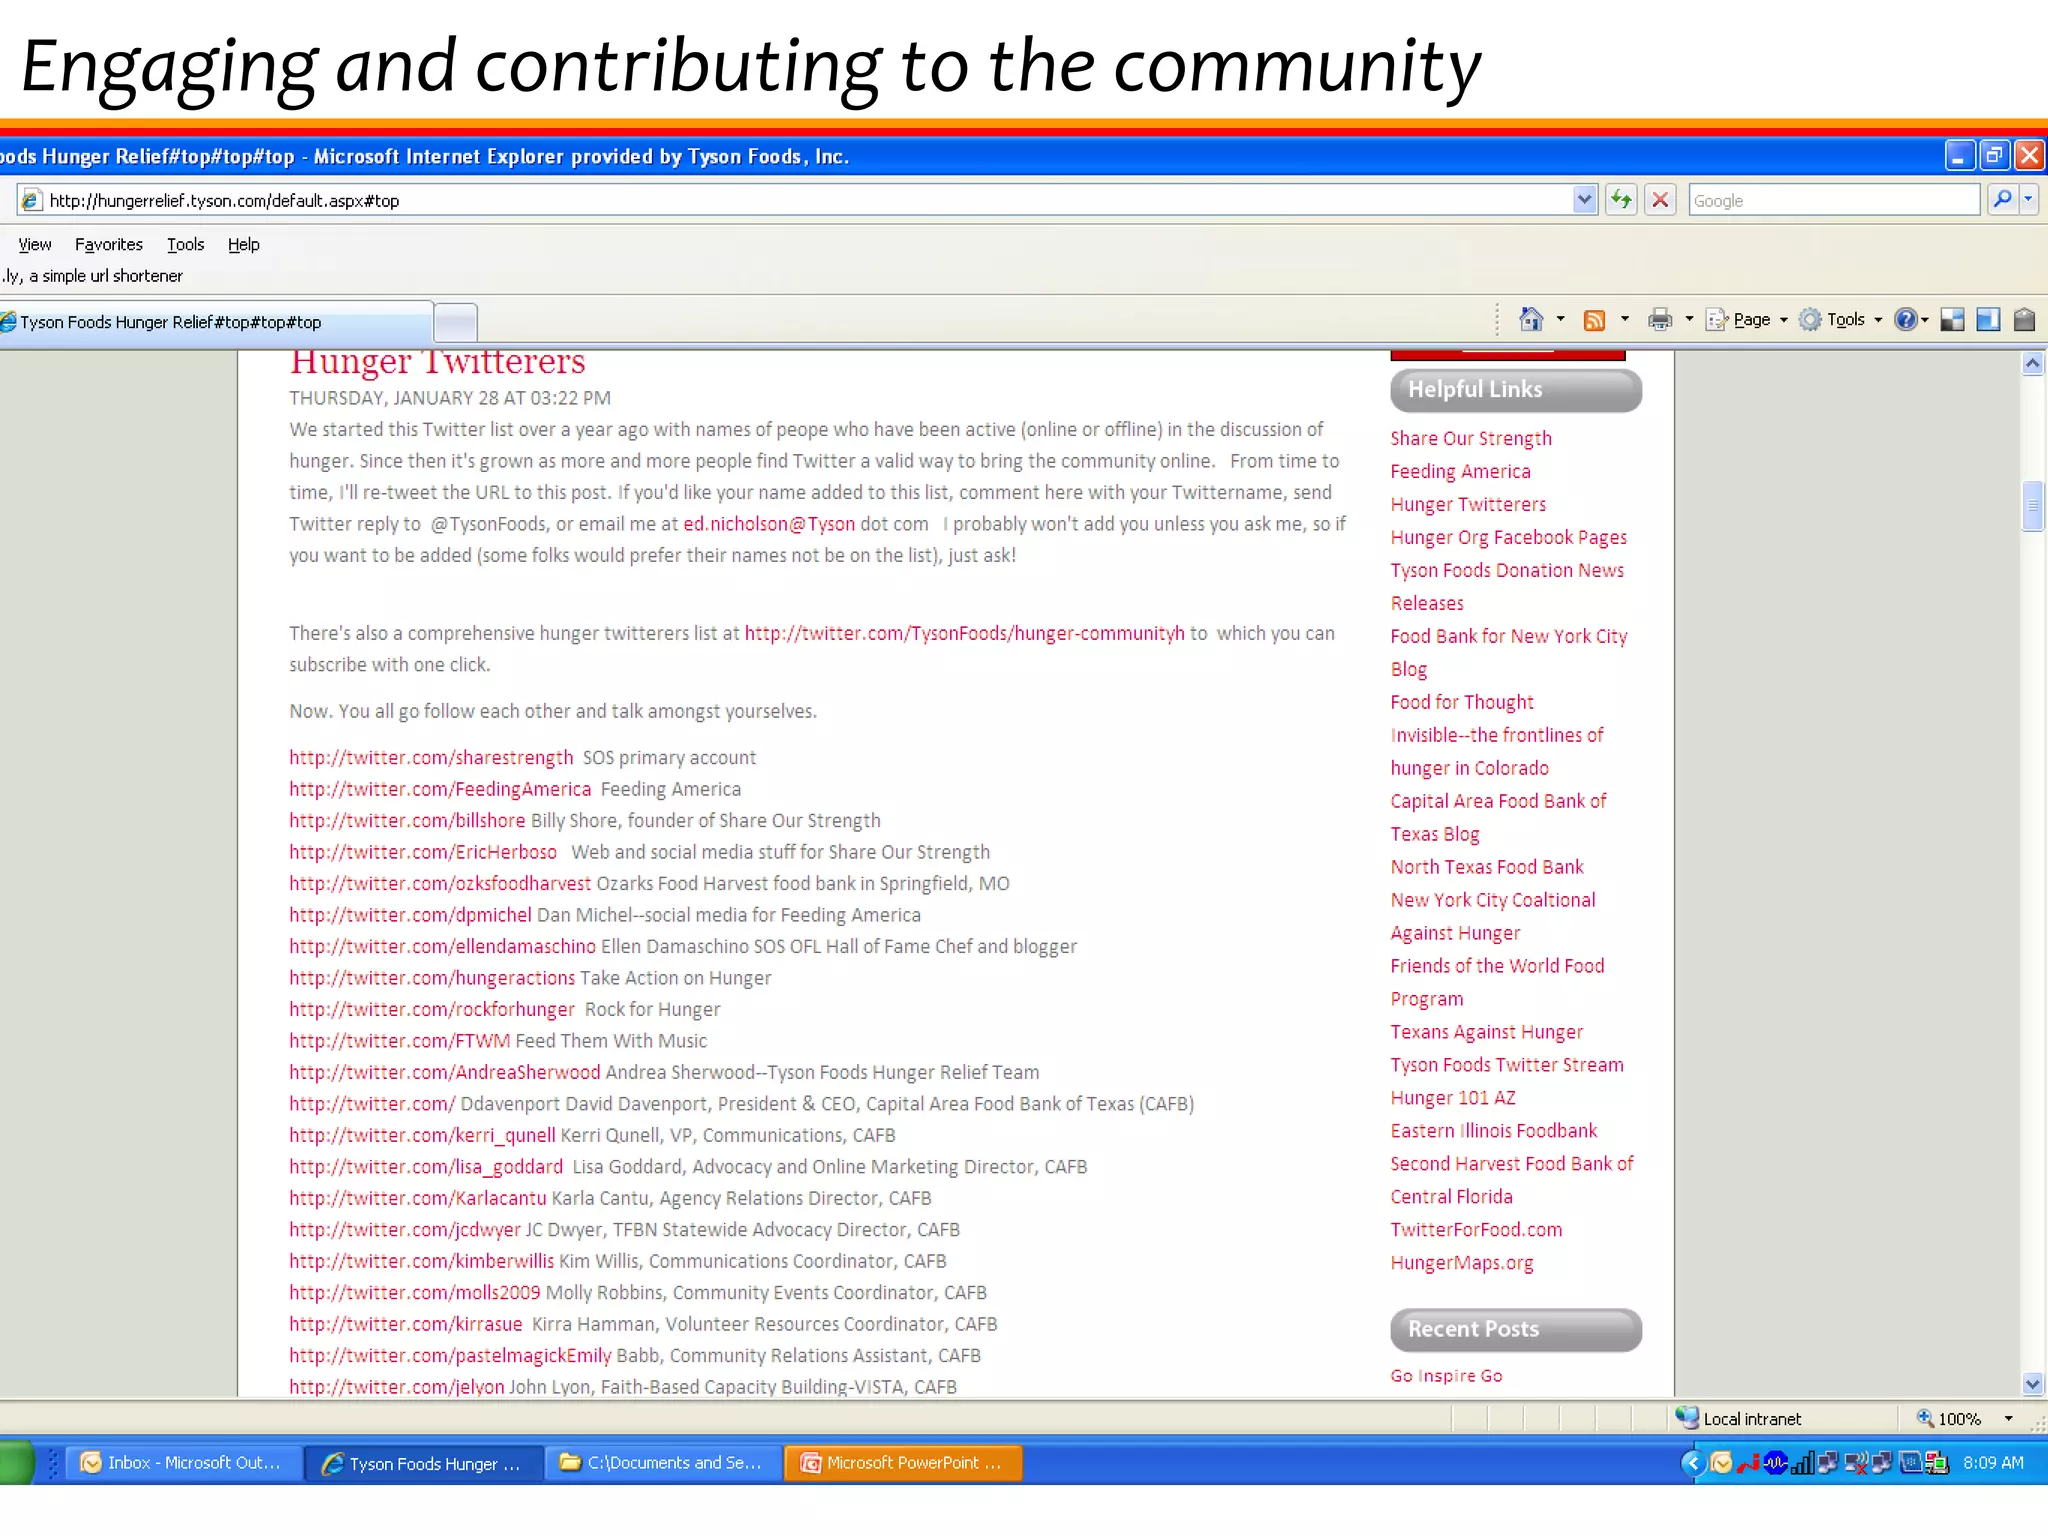Click in the URL address field

pos(805,200)
